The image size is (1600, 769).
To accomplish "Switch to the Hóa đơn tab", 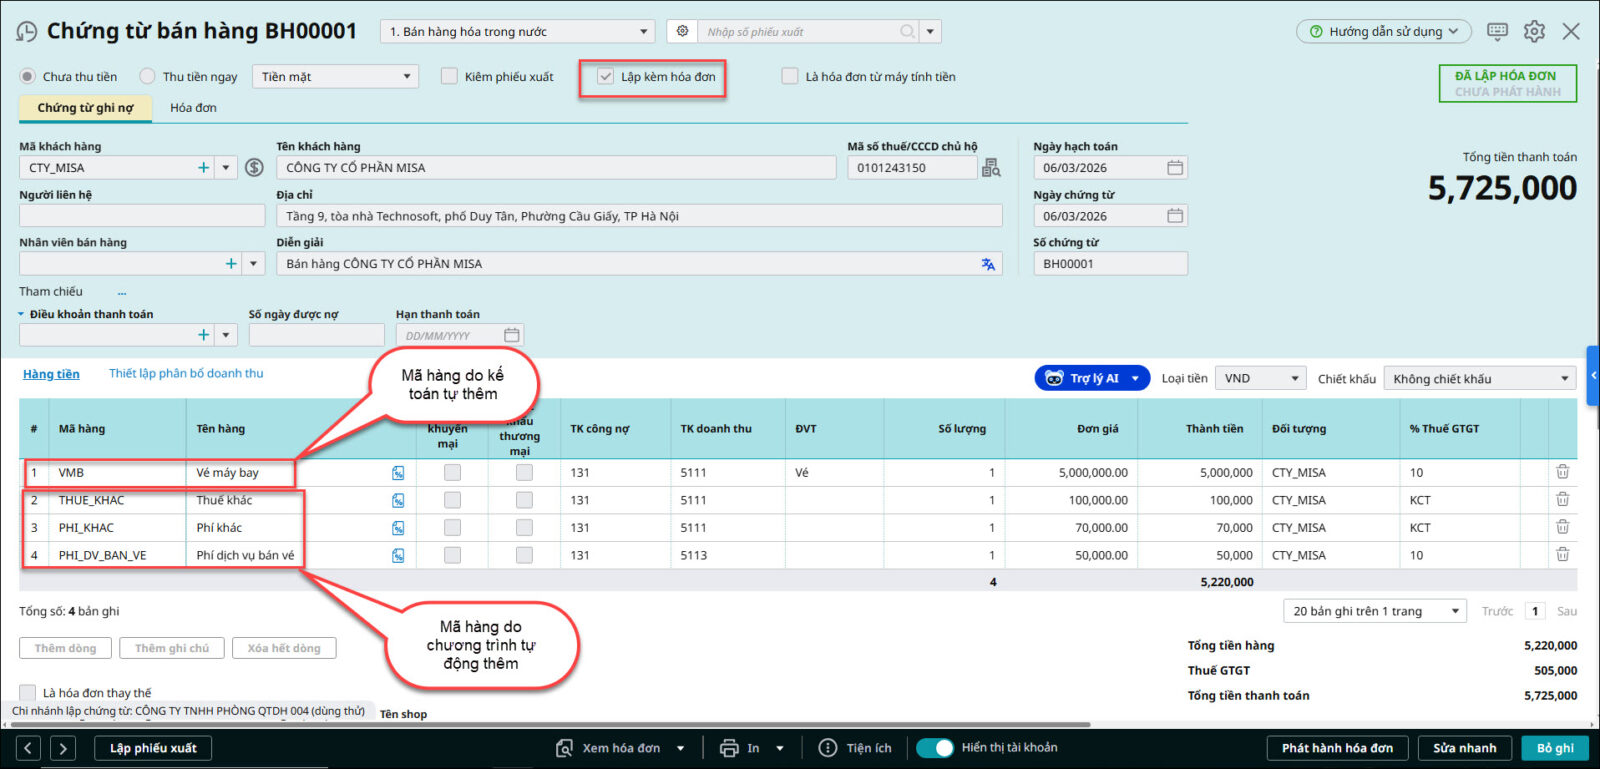I will [x=193, y=108].
